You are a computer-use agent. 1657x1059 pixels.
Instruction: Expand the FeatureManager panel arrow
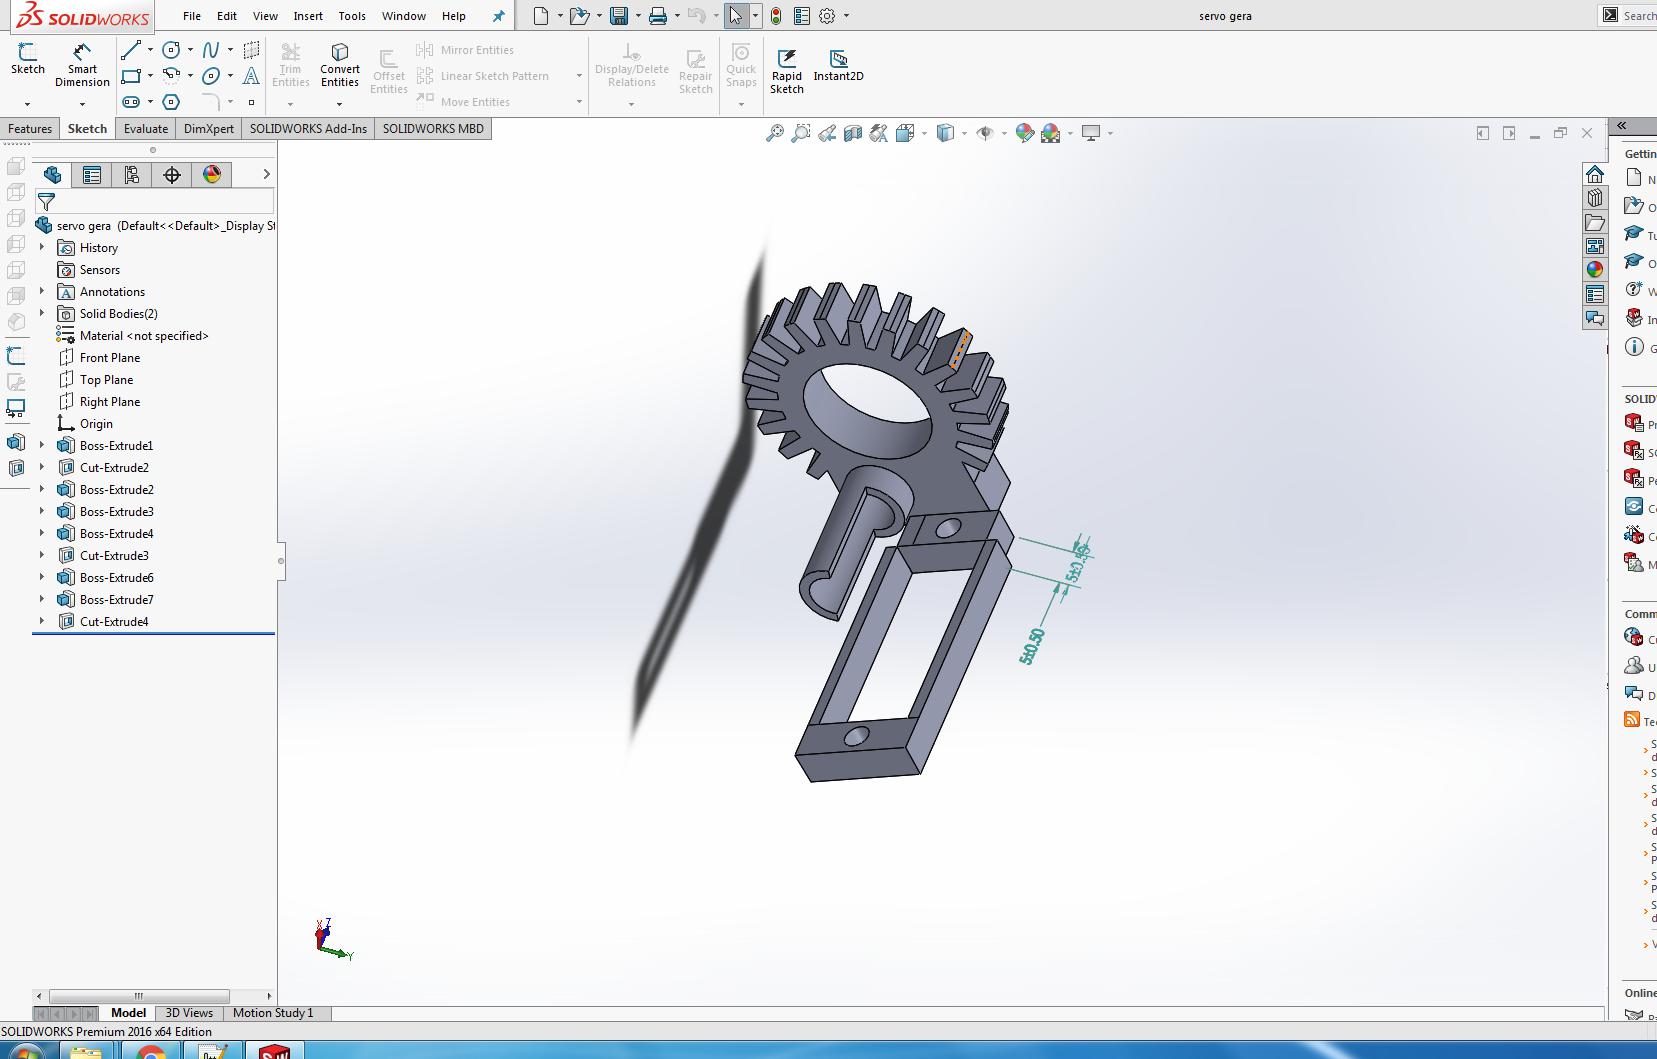[x=266, y=175]
